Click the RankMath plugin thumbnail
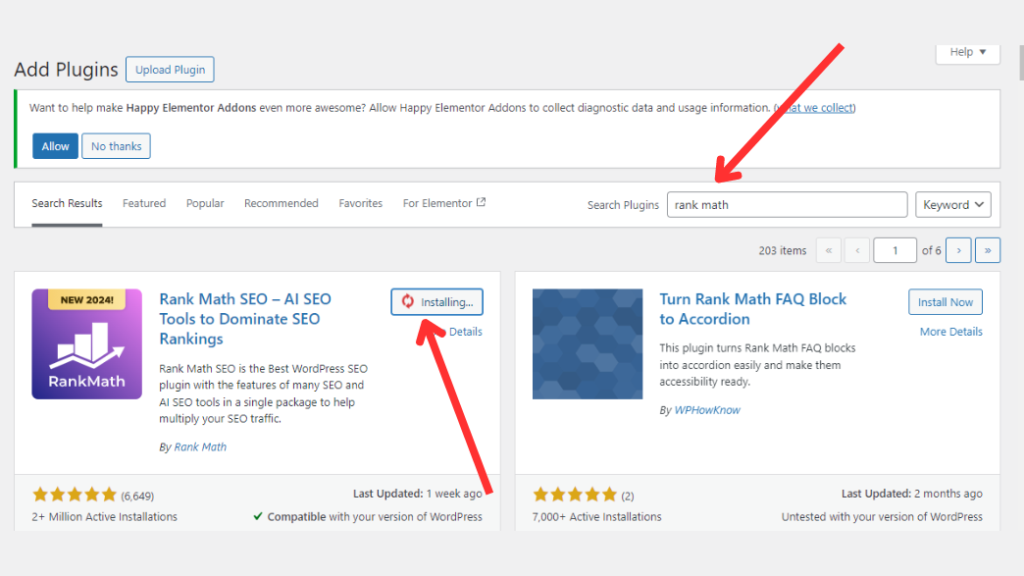 (87, 344)
